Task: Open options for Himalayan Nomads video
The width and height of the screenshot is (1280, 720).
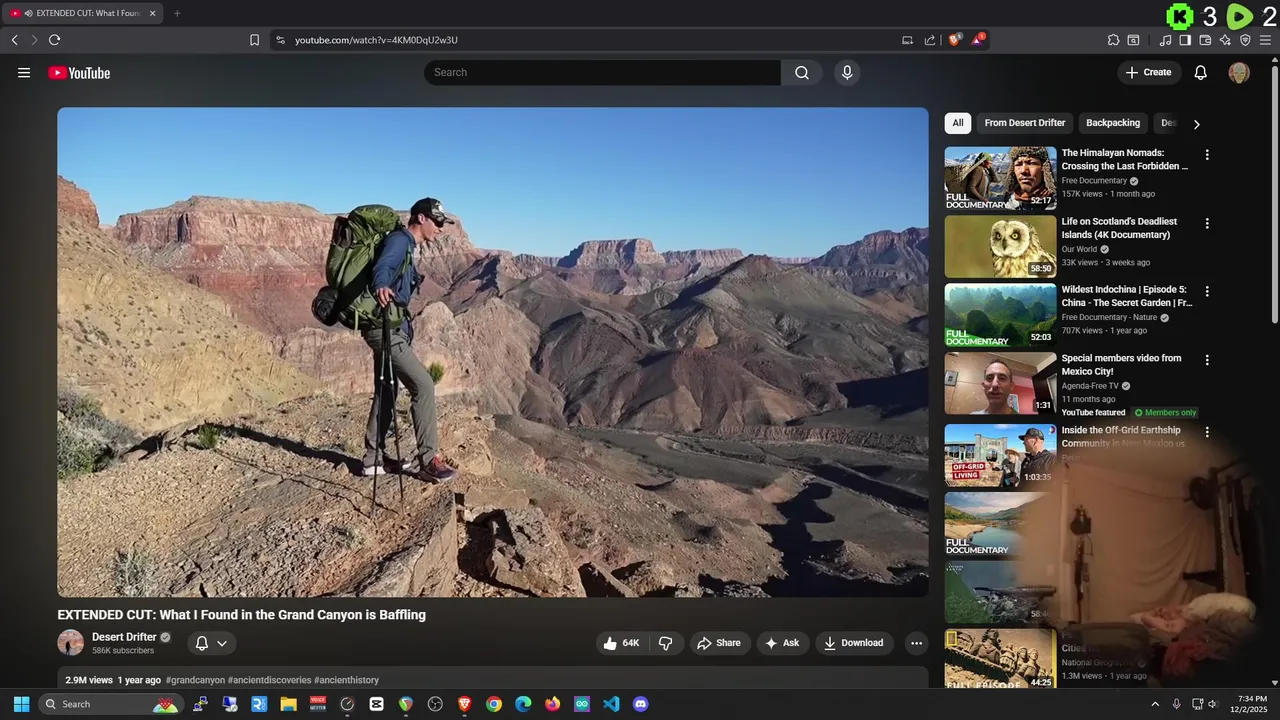Action: [1207, 155]
